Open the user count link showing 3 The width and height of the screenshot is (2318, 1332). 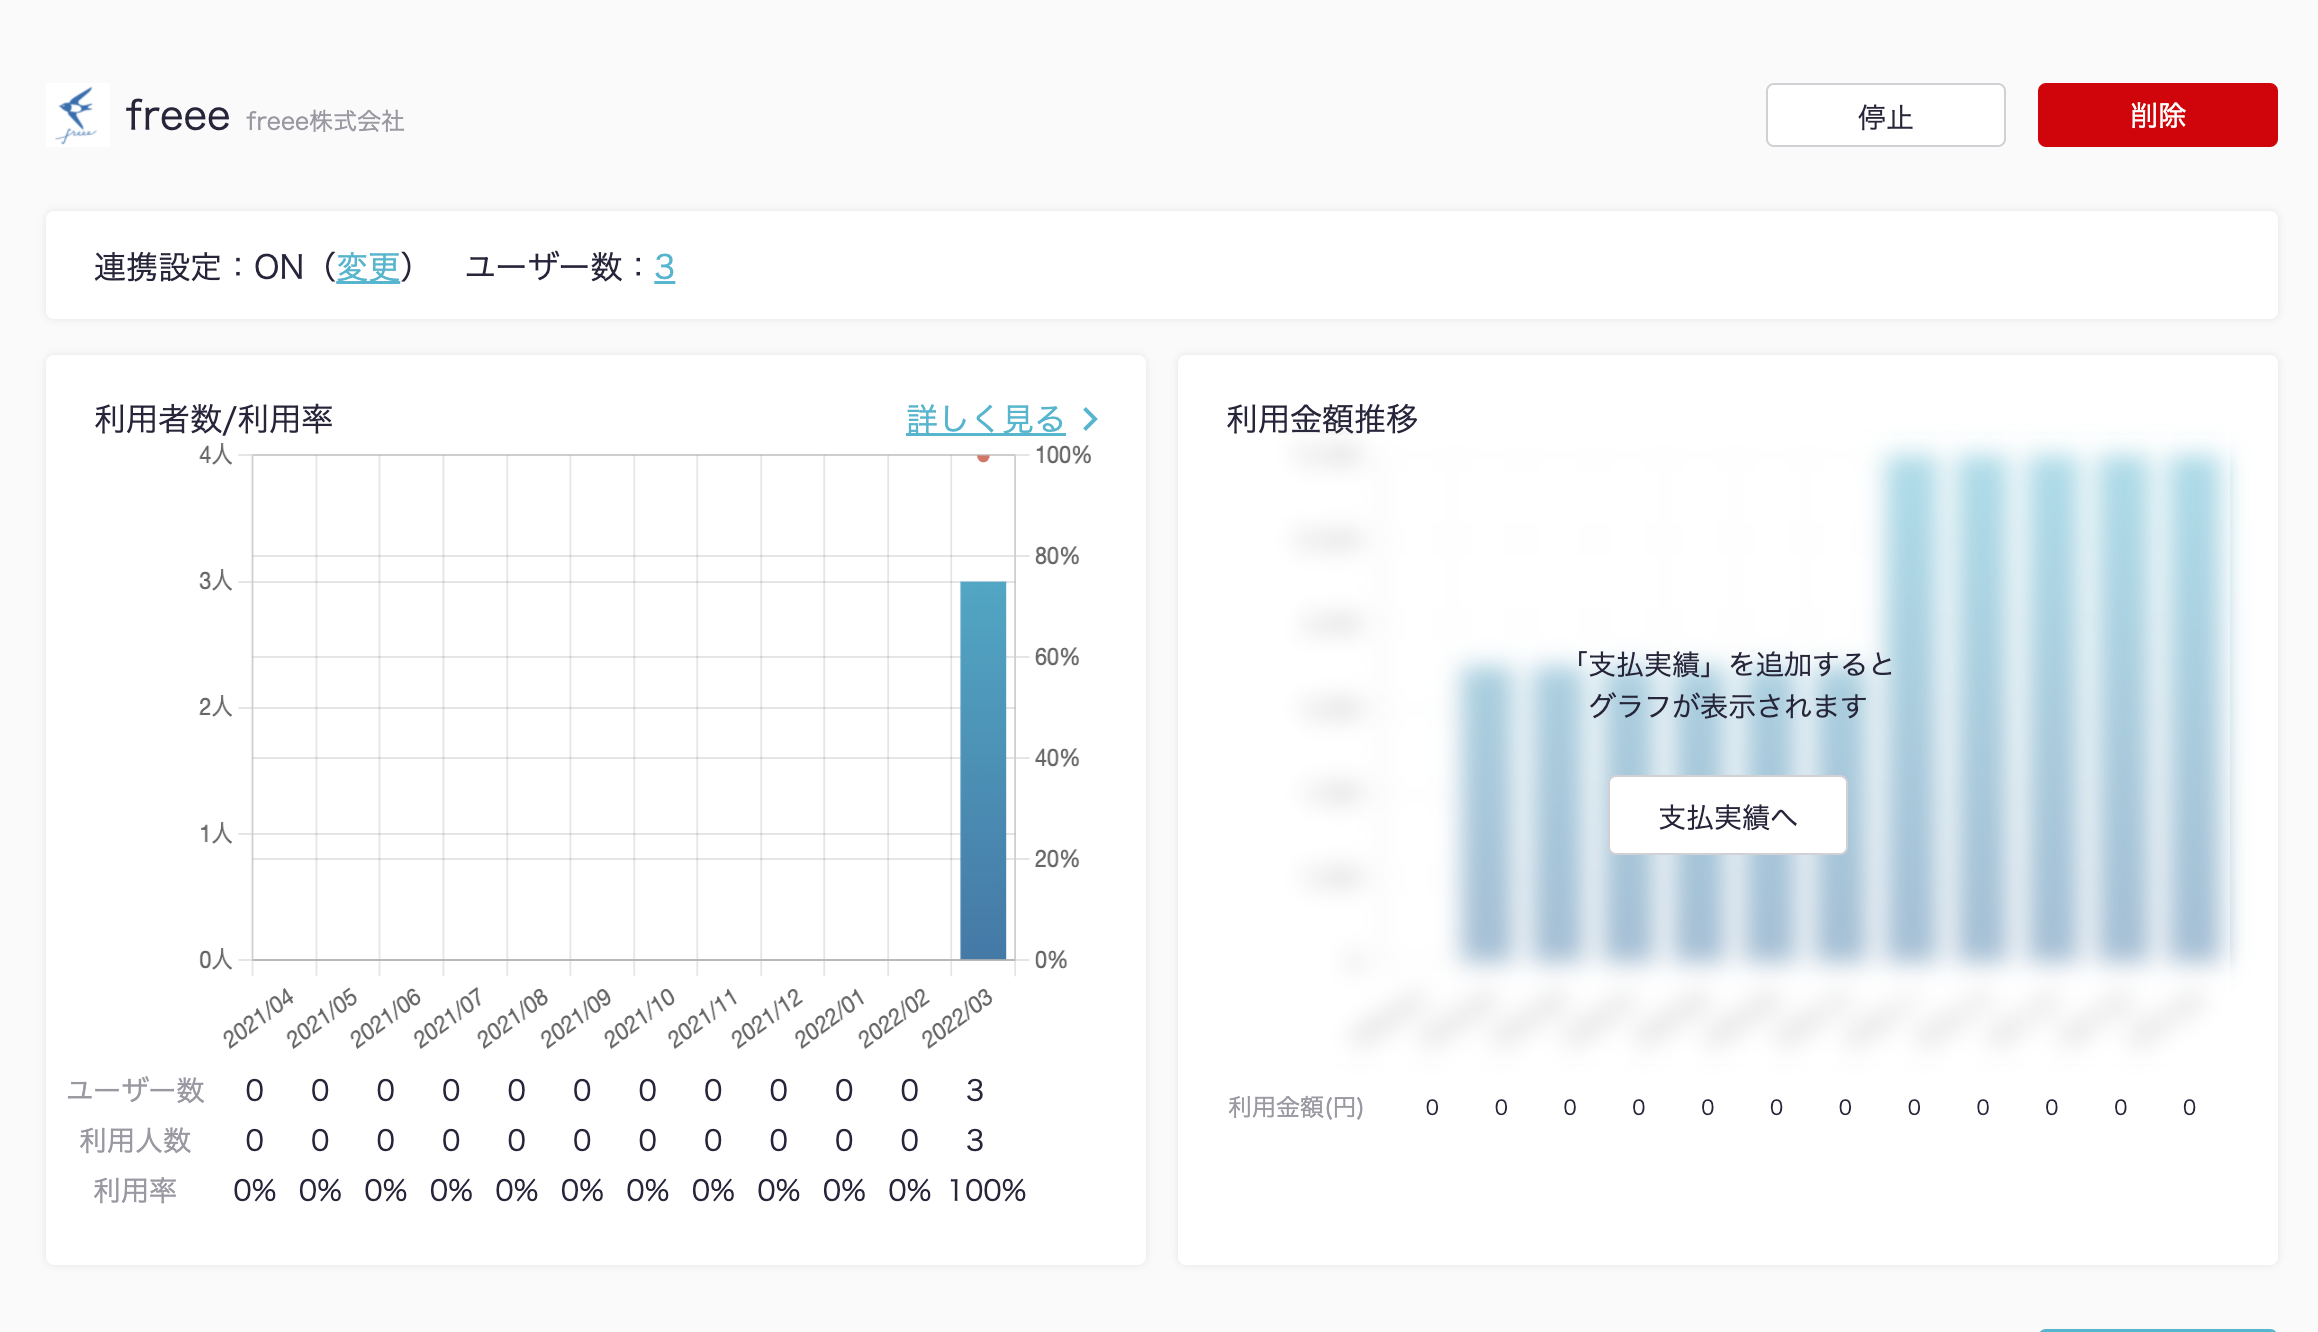click(664, 267)
